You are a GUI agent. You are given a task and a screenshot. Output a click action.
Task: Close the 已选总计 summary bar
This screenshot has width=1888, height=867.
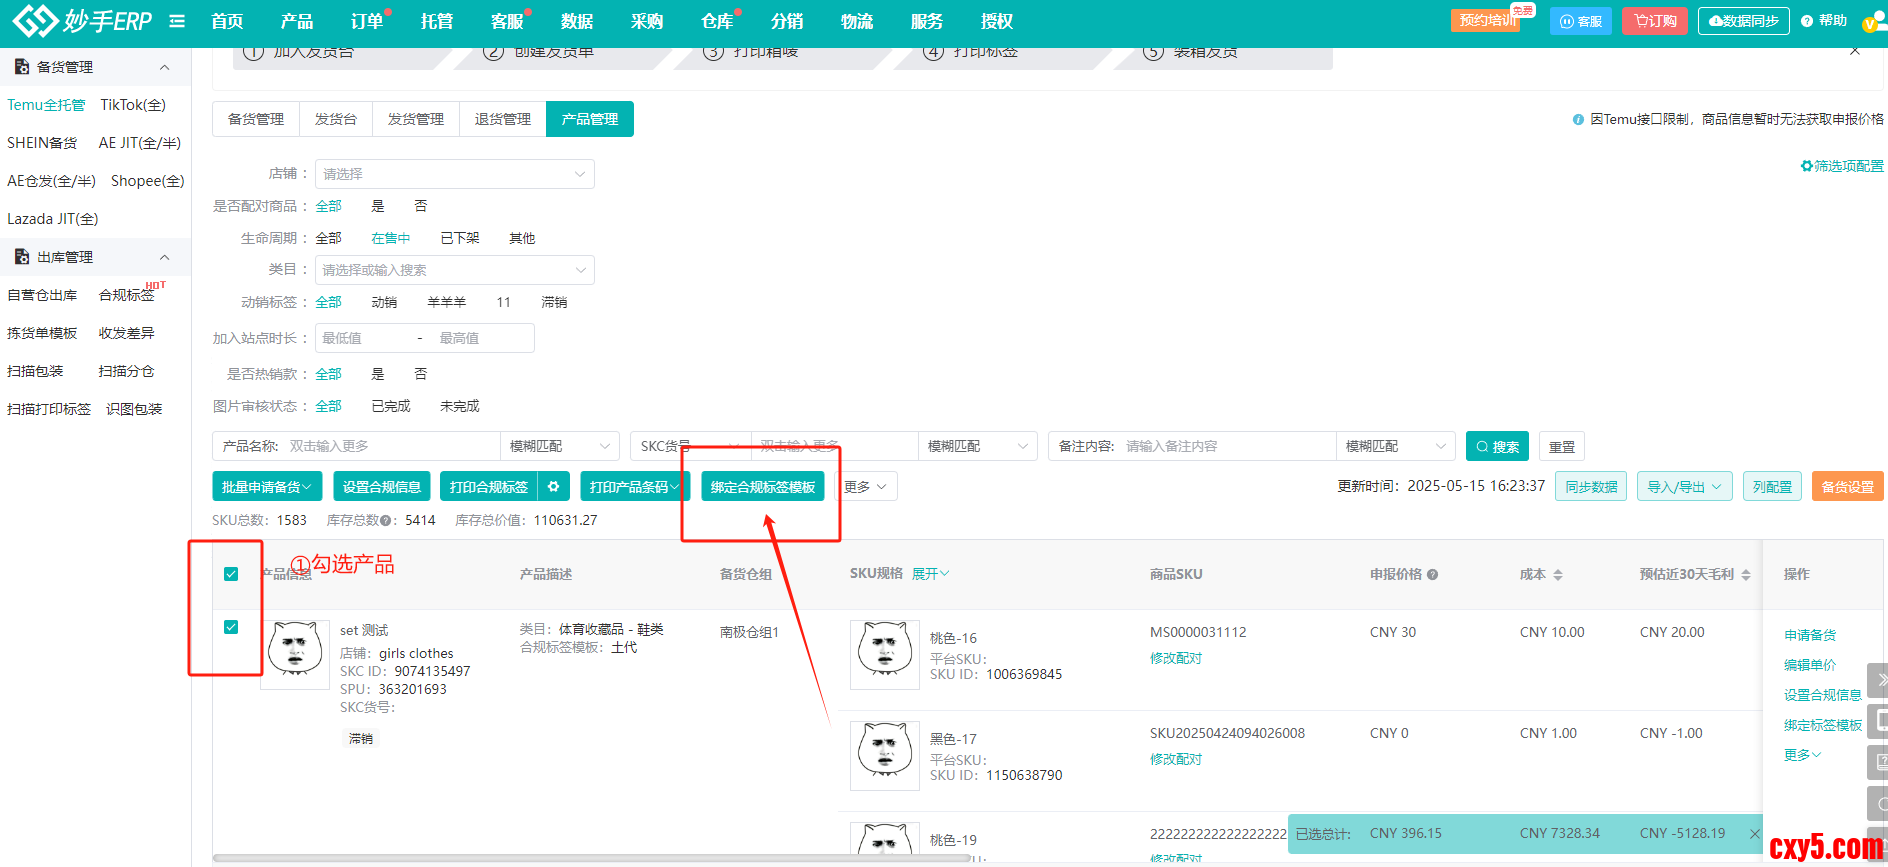coord(1754,834)
